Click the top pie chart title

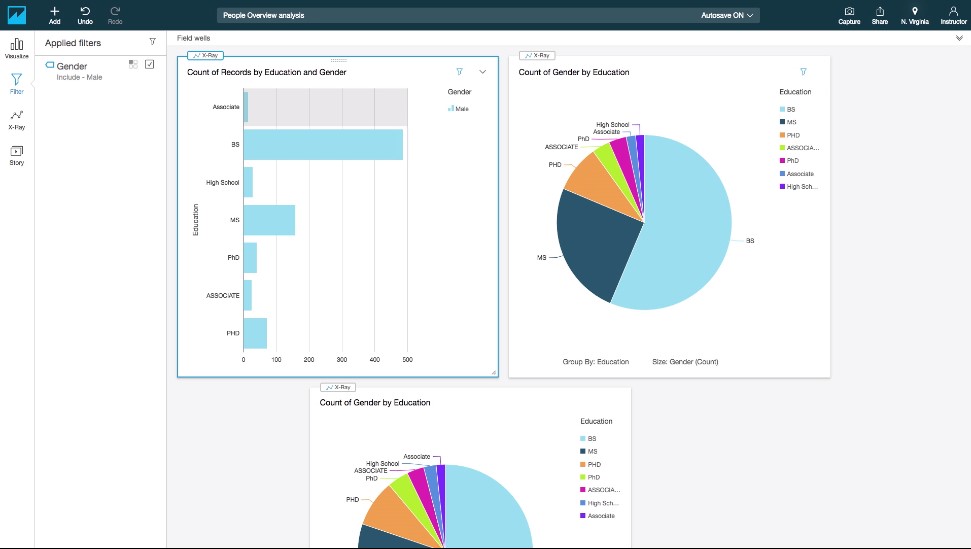pos(573,72)
